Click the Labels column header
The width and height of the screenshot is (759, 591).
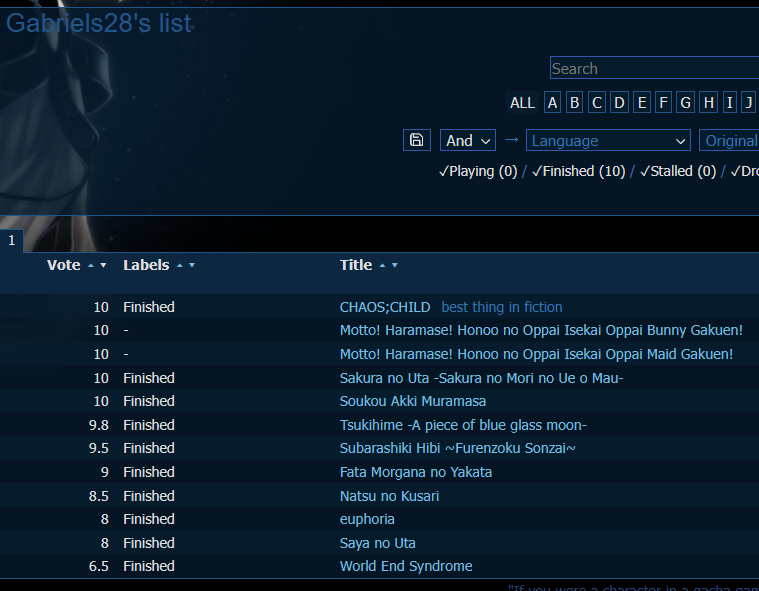point(146,265)
